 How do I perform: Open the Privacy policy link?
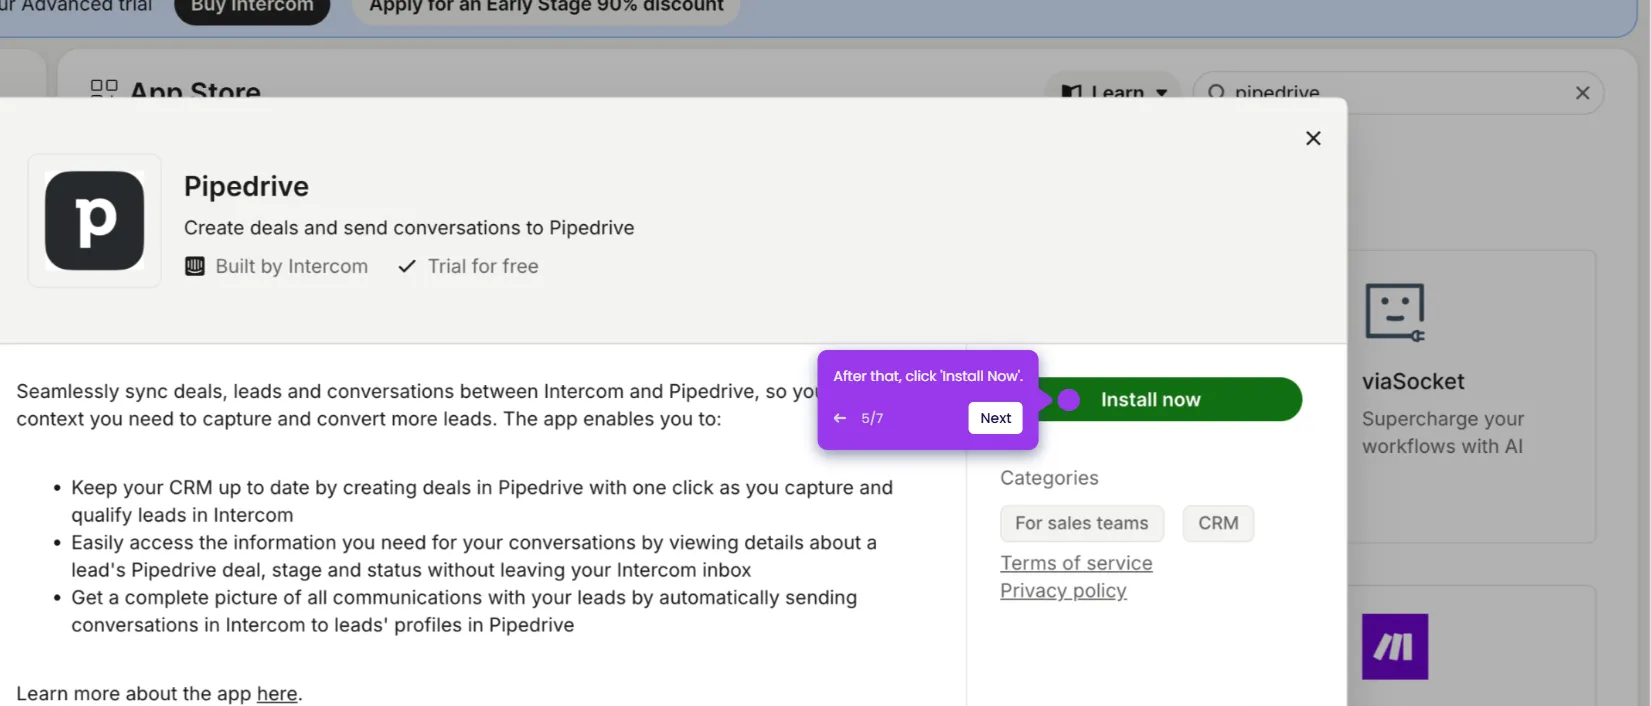[1063, 591]
